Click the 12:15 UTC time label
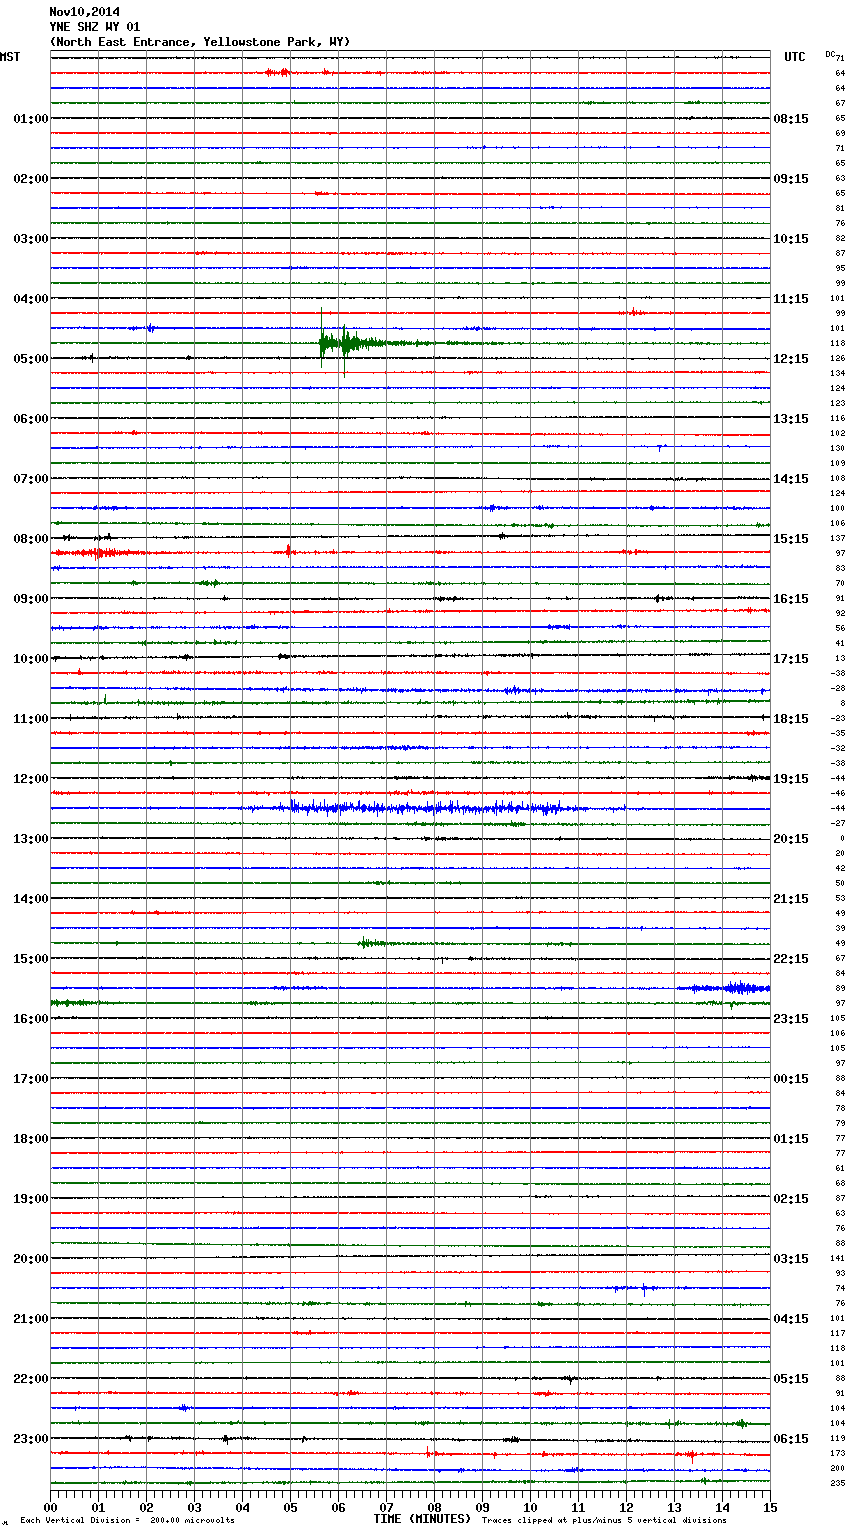The height and width of the screenshot is (1534, 850). (791, 359)
